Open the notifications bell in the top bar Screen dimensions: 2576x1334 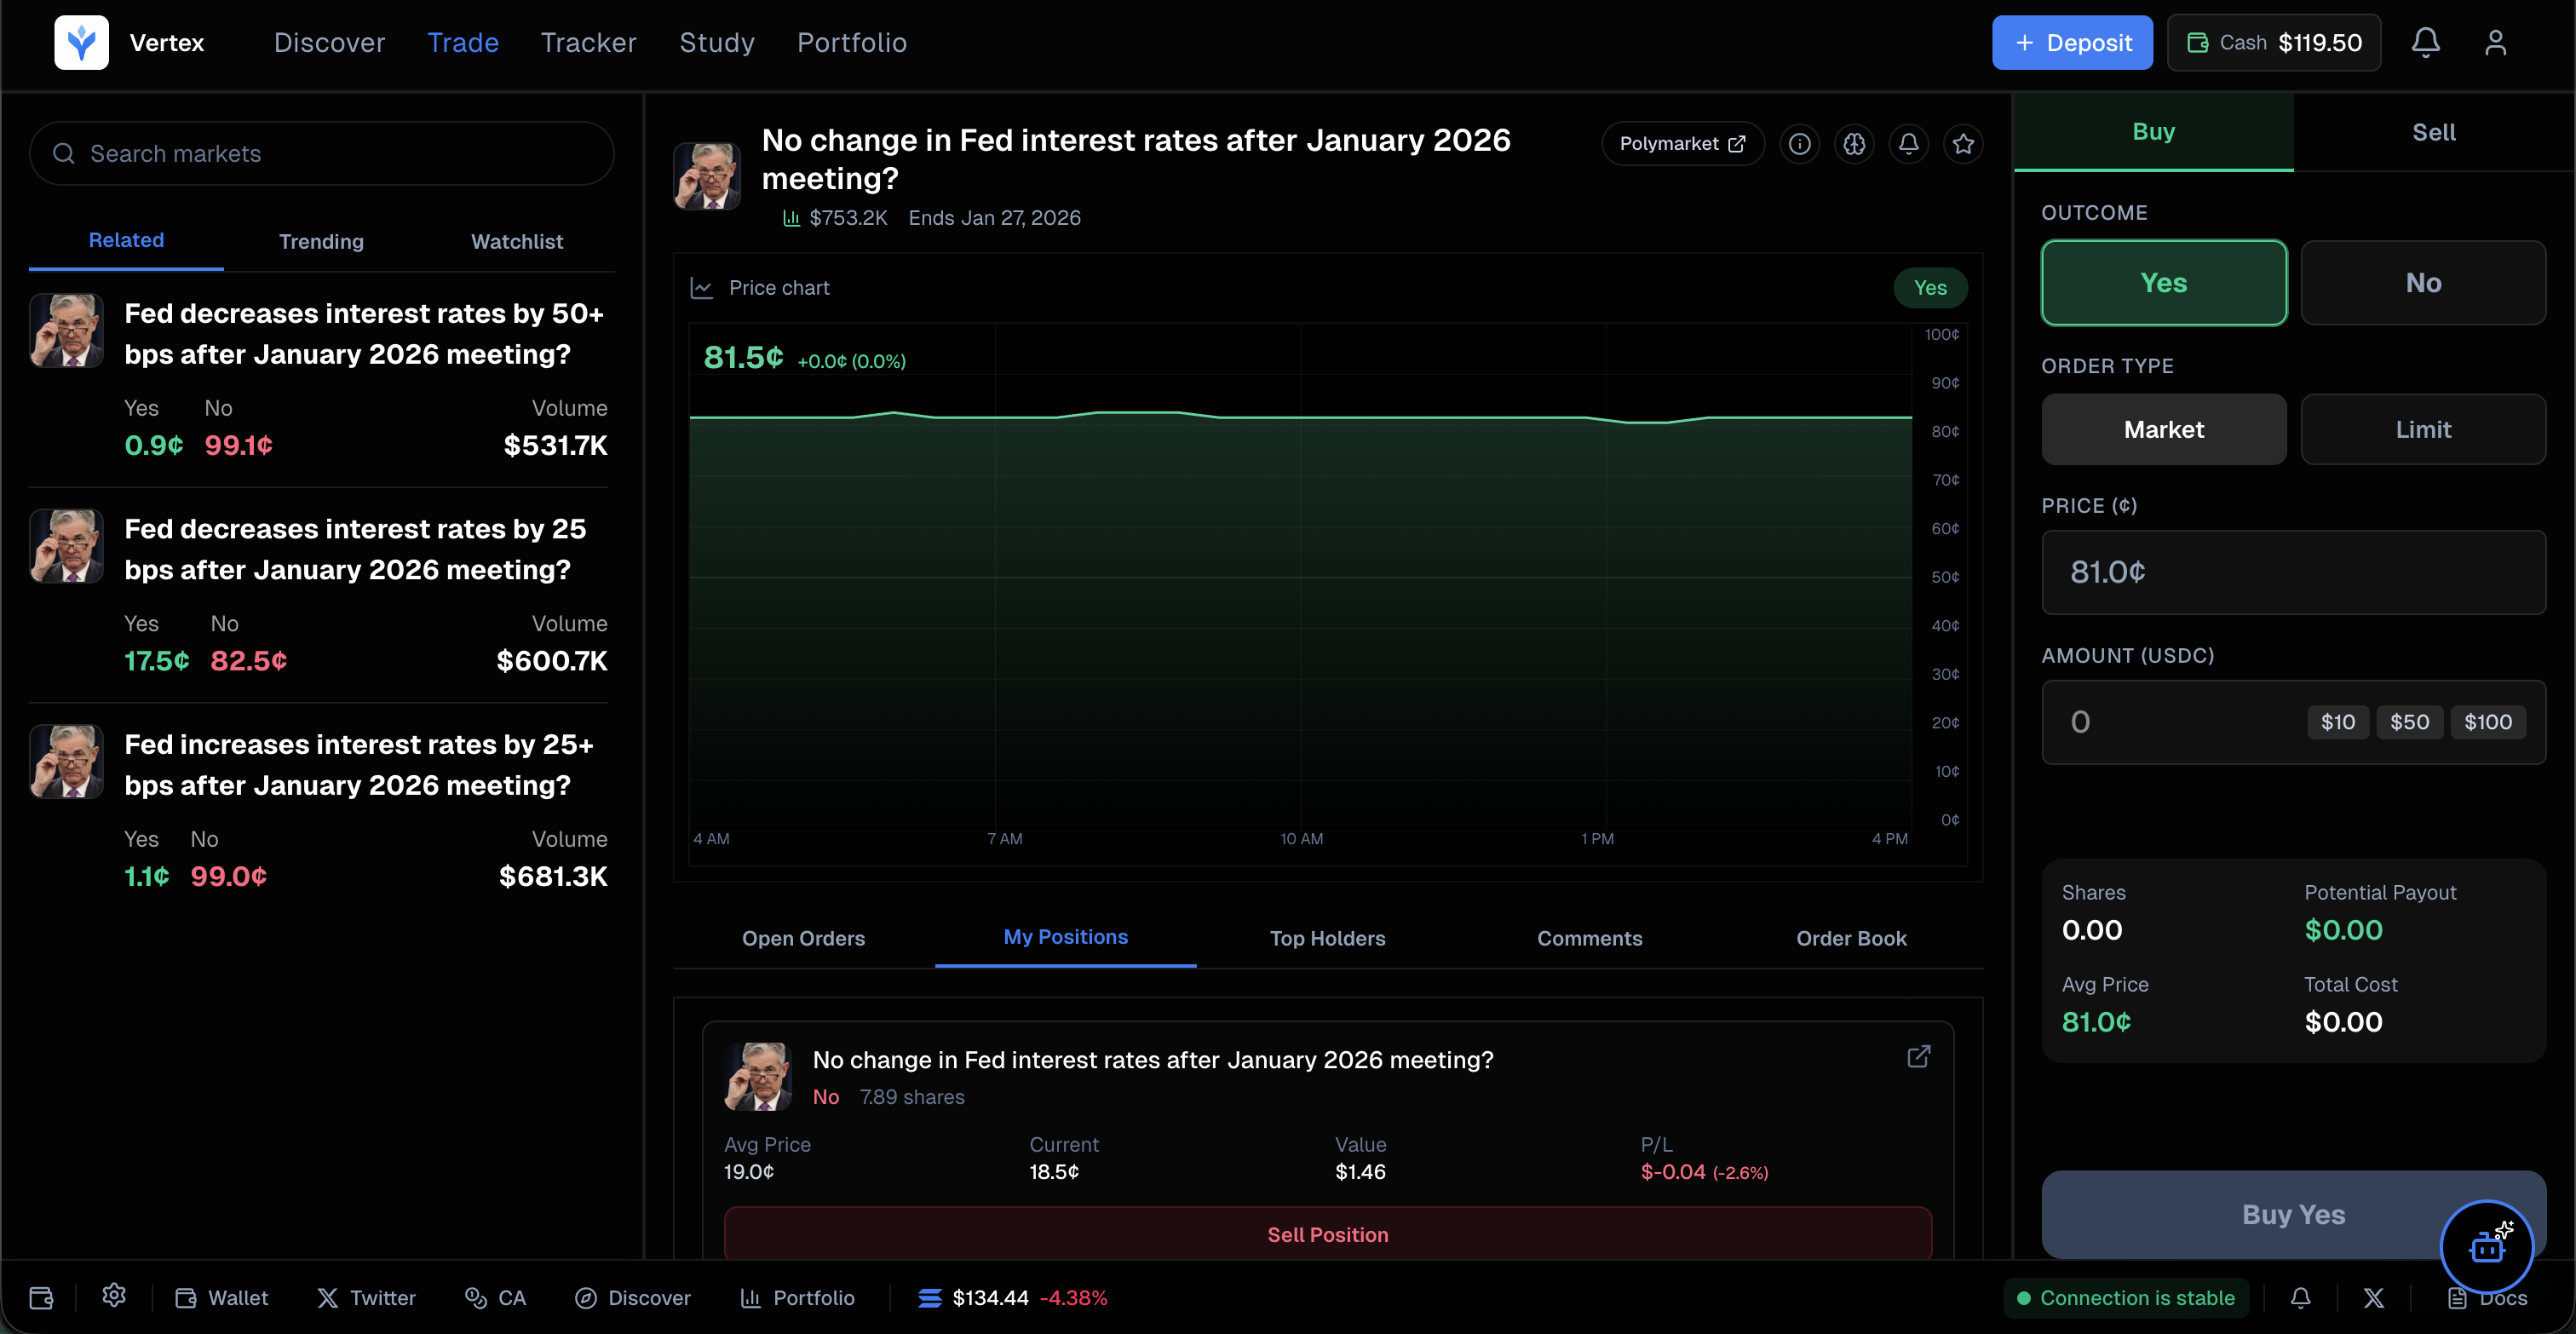click(2425, 42)
